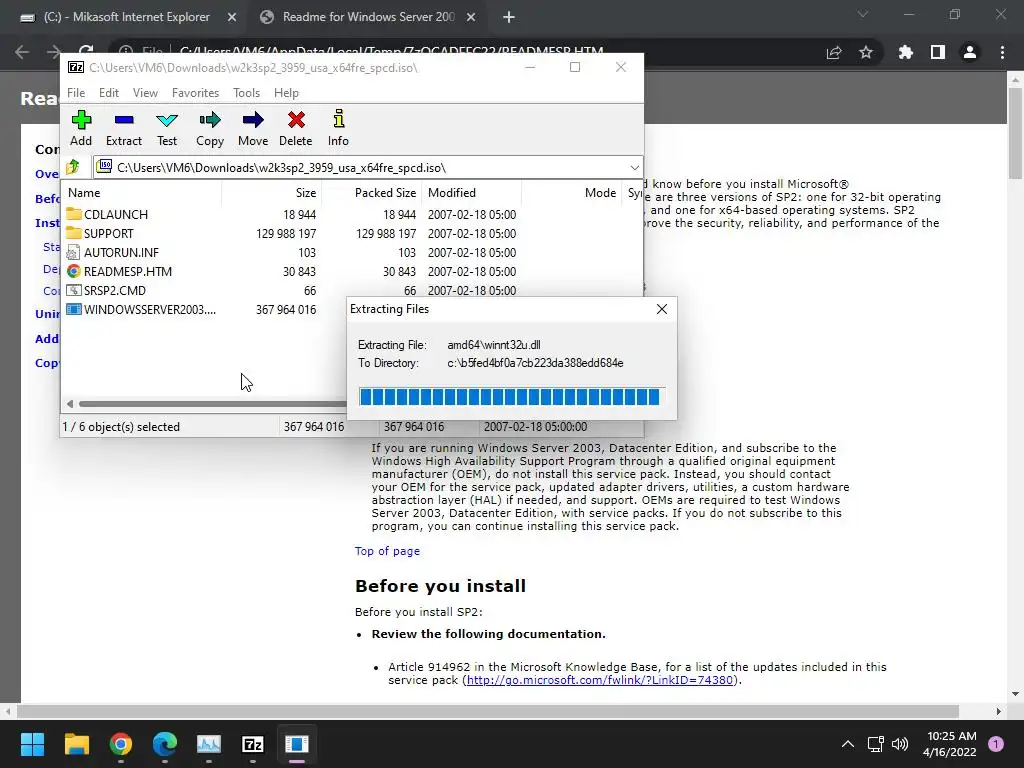Click the page vertical scrollbar thumb
The image size is (1024, 768).
1016,133
